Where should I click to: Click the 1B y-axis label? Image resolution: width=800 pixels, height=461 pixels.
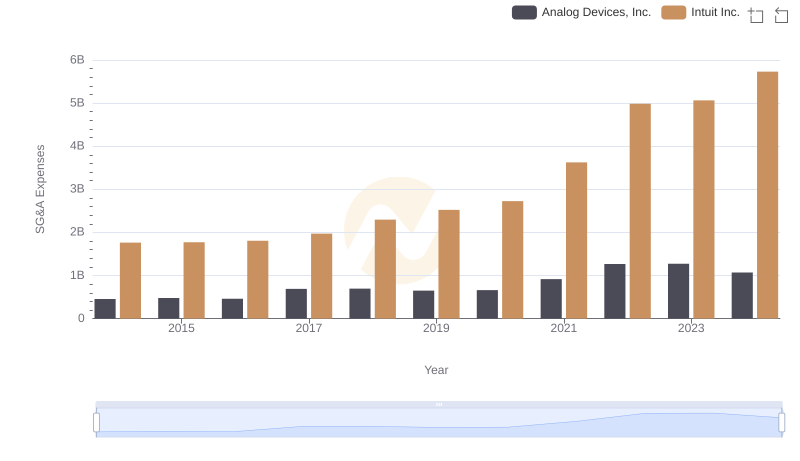pos(77,275)
